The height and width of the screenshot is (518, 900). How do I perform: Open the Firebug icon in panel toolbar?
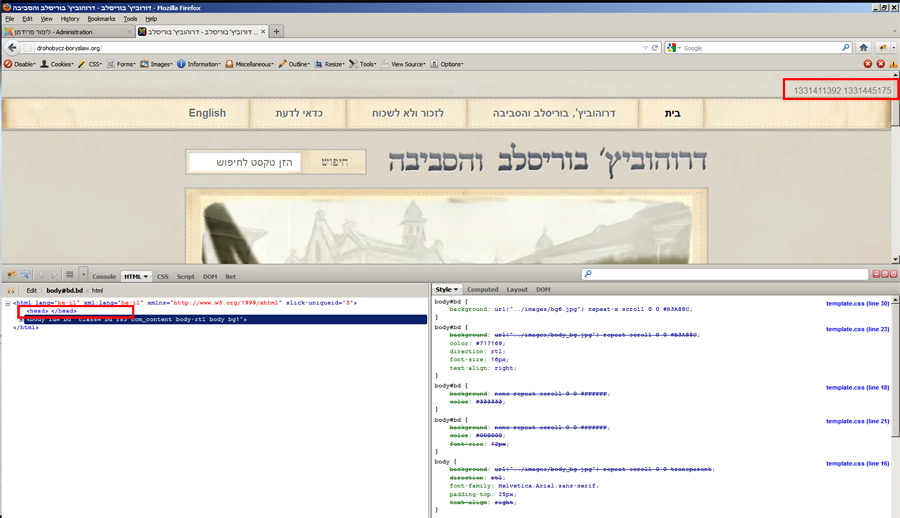tap(11, 275)
